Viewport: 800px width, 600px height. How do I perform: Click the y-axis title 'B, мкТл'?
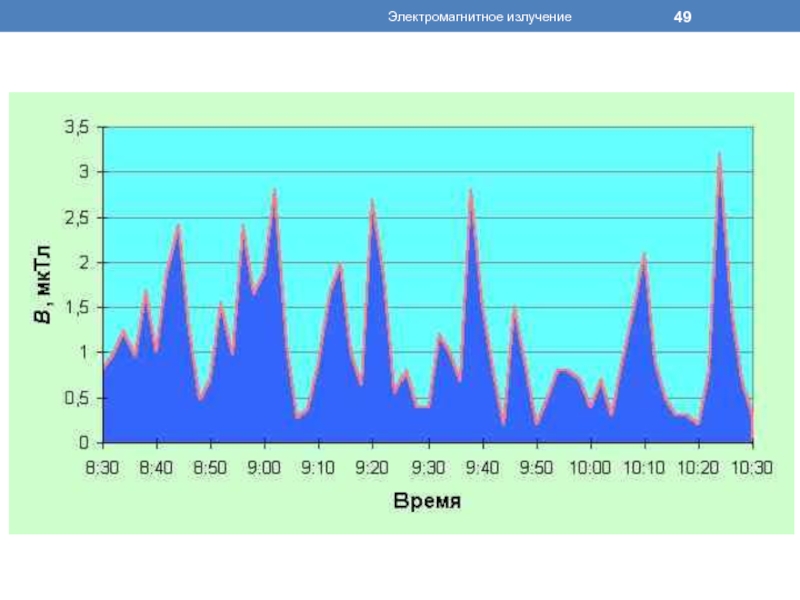tap(43, 284)
